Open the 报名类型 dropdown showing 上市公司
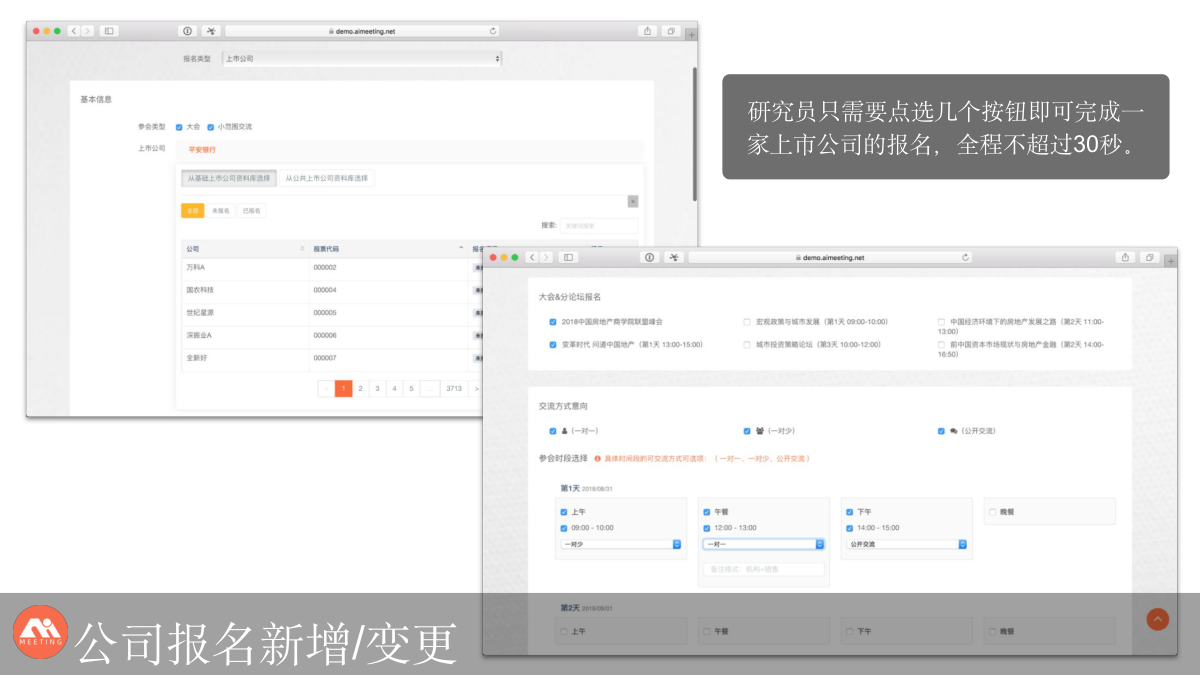 (x=360, y=59)
